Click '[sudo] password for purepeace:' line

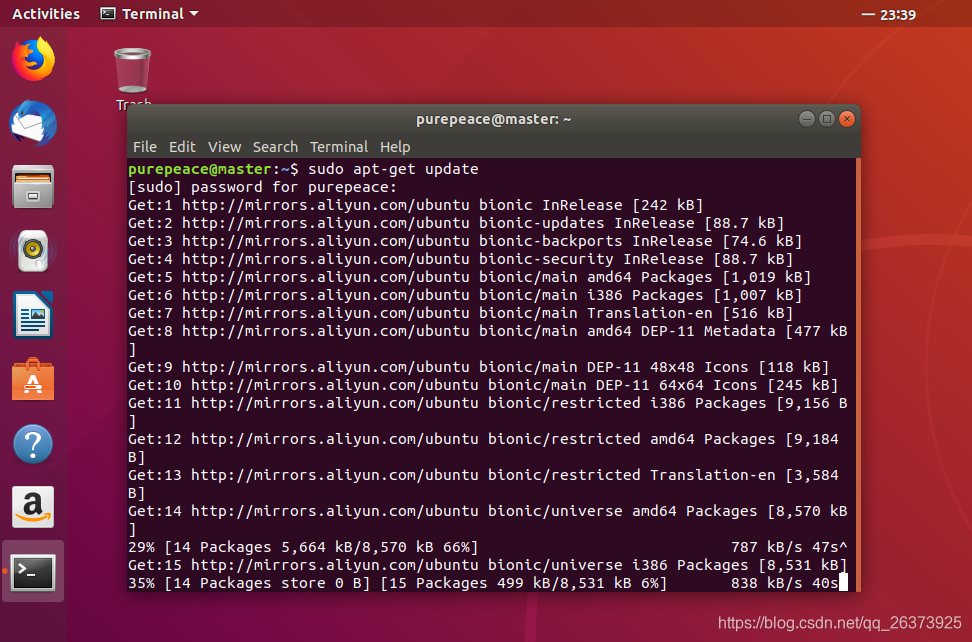262,187
